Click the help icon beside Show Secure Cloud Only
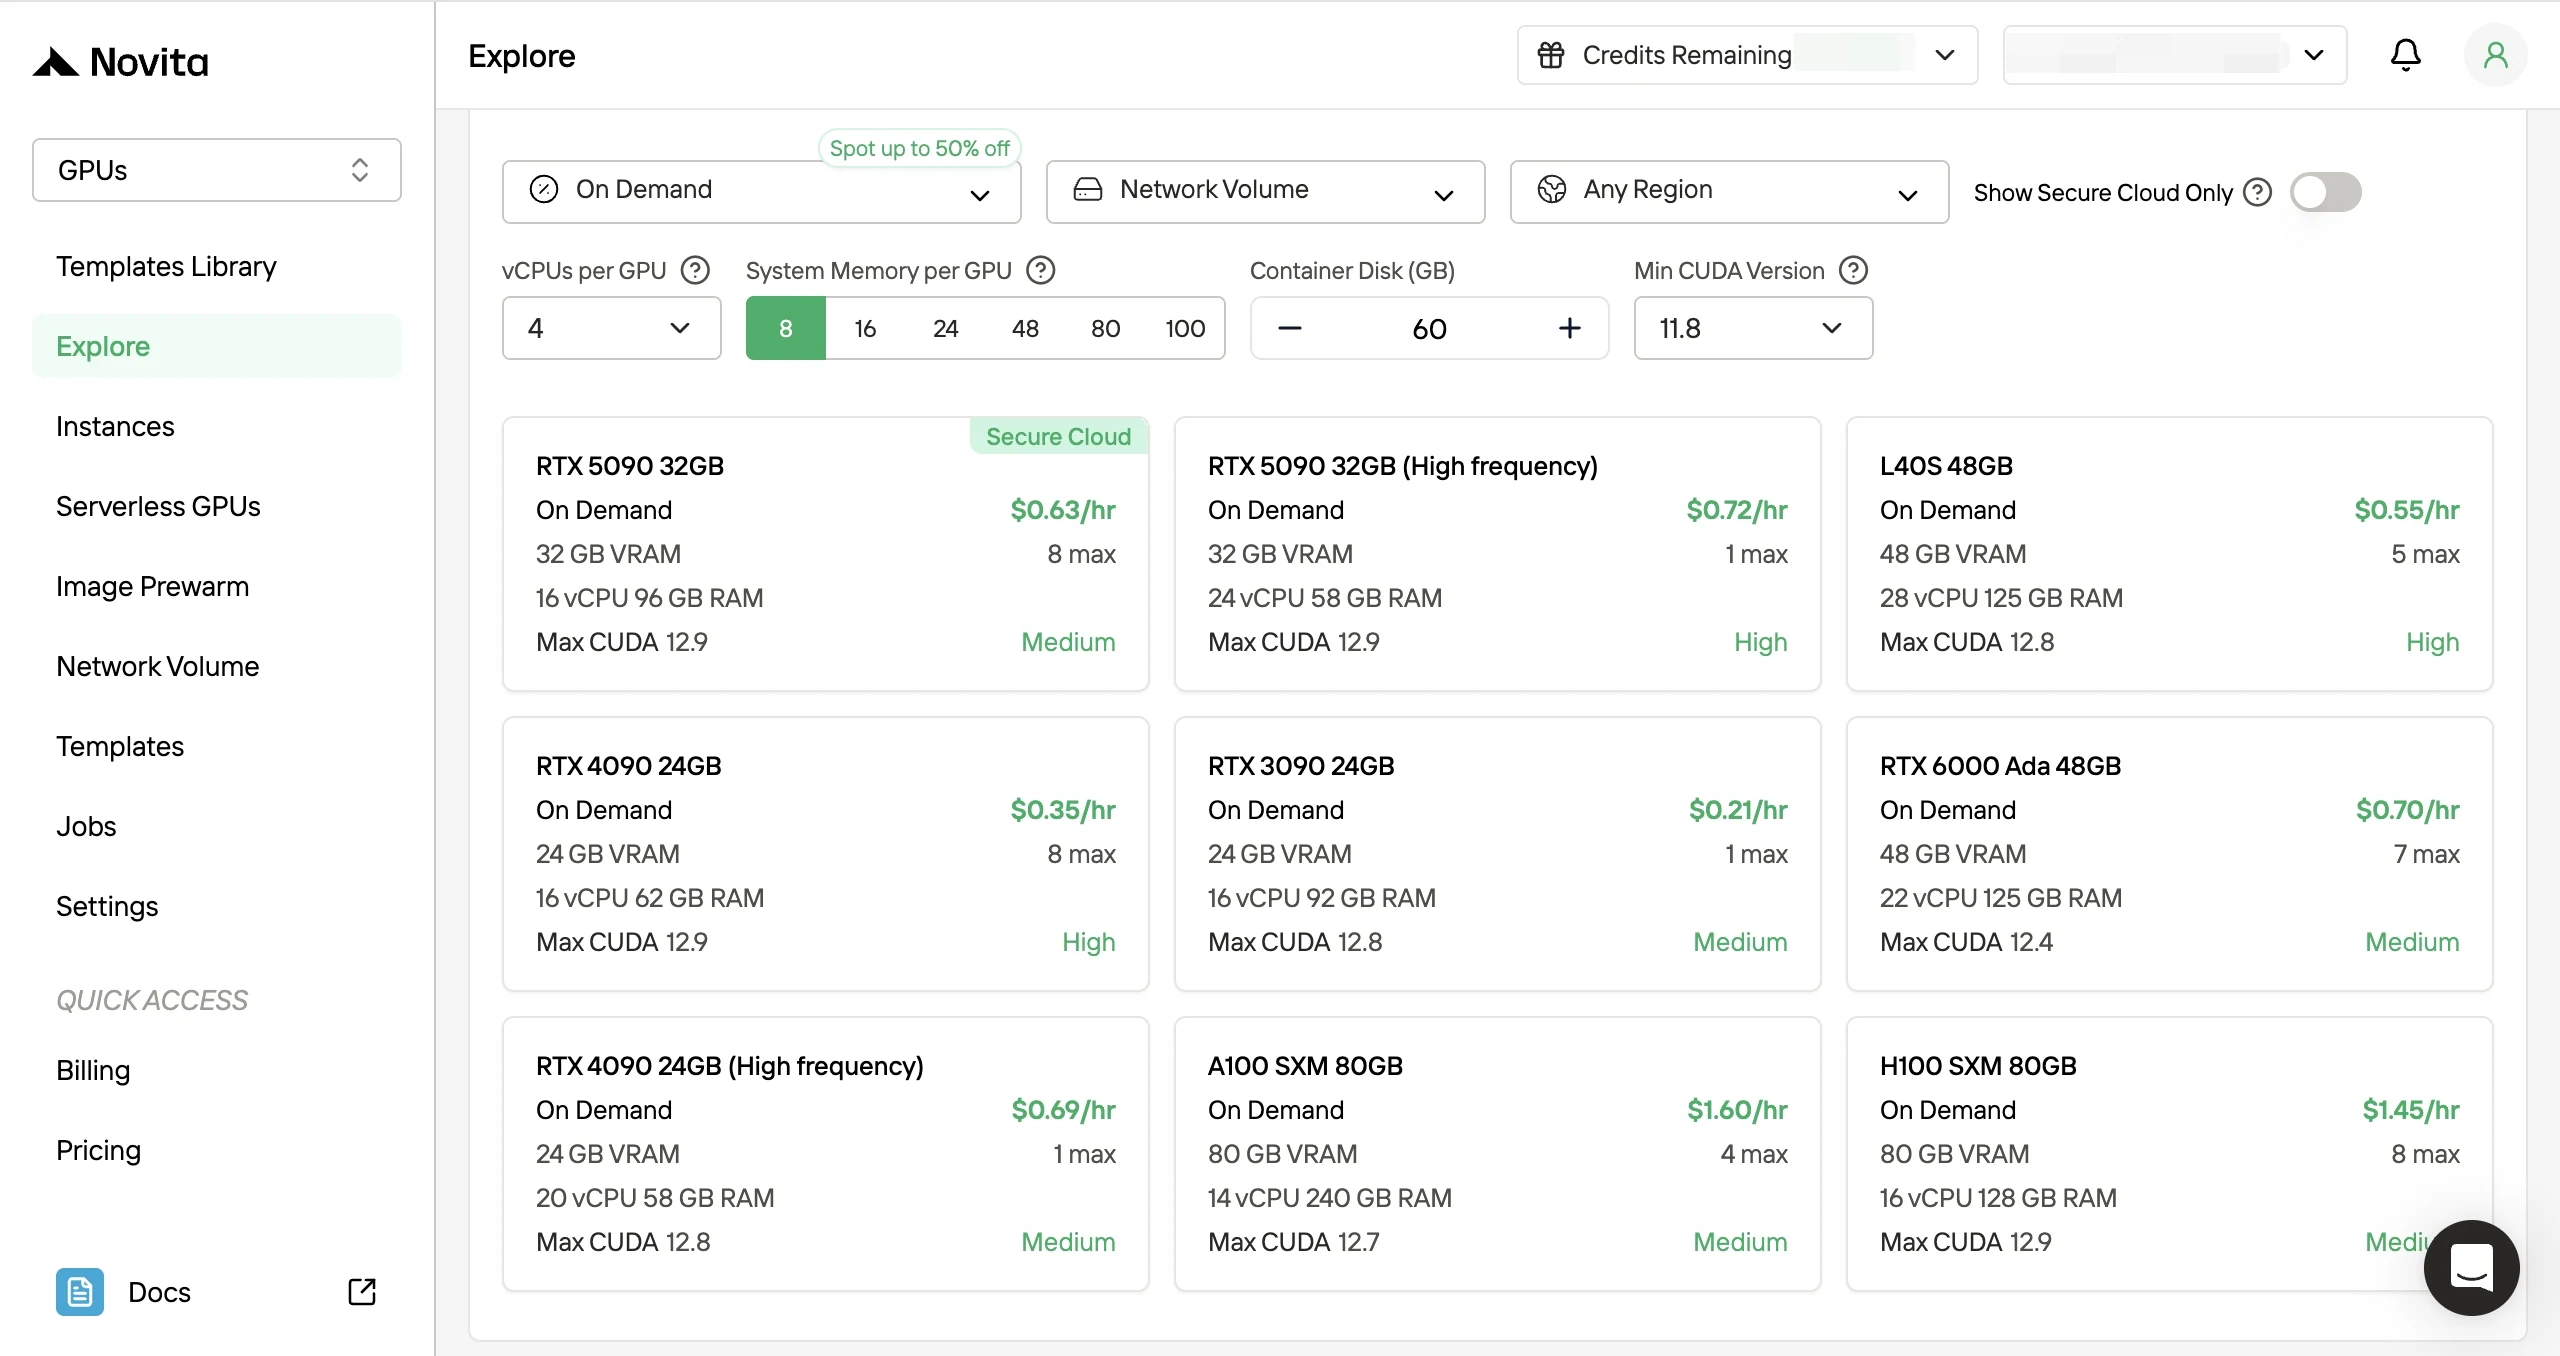 (2257, 192)
